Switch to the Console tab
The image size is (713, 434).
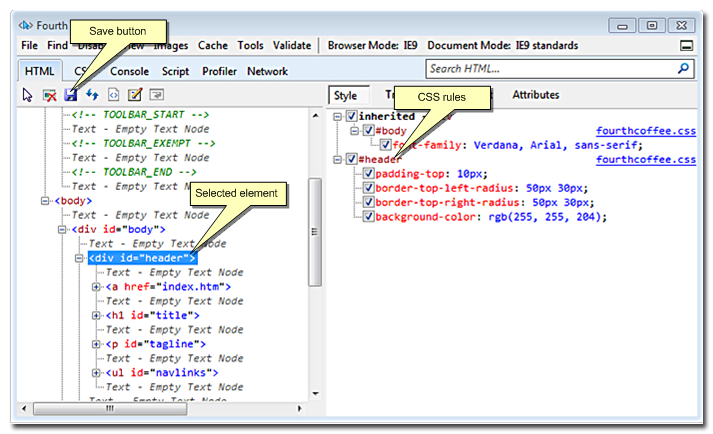pyautogui.click(x=130, y=71)
